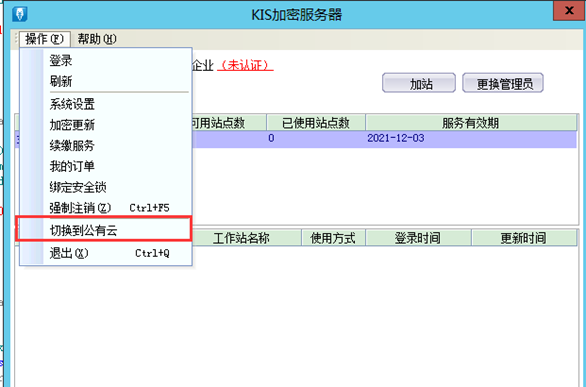Click the KIS app icon in title bar

19,14
